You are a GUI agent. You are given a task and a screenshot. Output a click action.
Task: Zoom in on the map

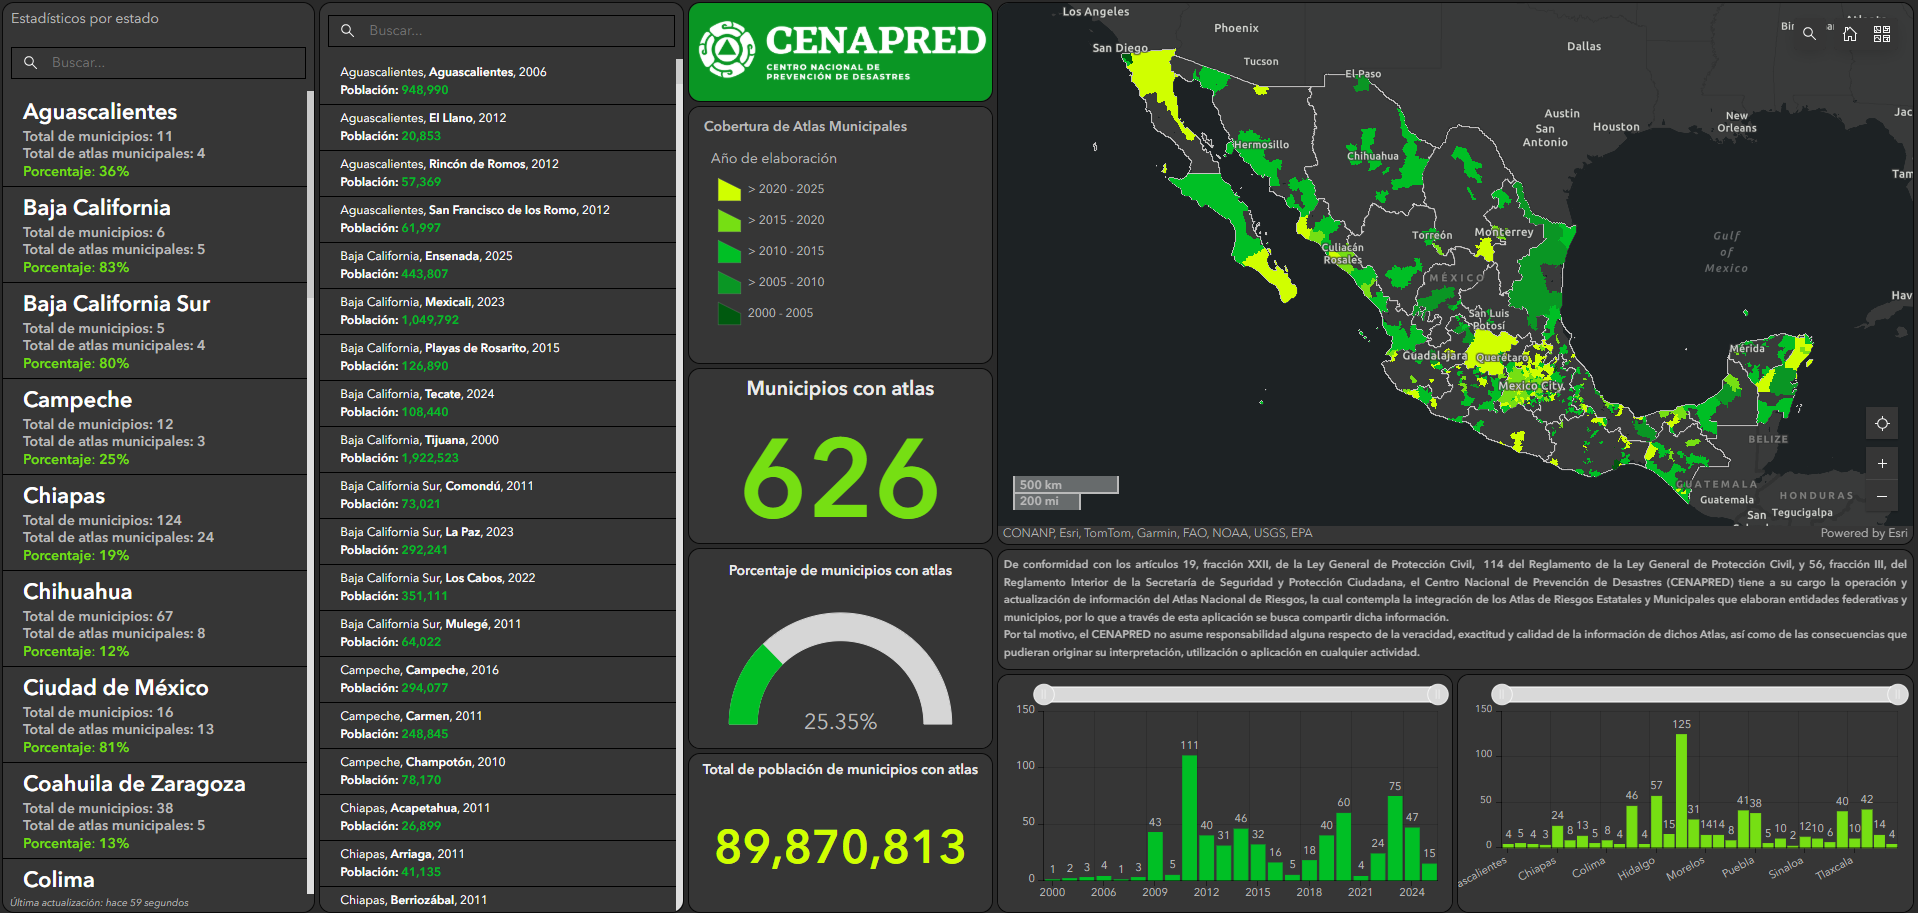pos(1882,463)
